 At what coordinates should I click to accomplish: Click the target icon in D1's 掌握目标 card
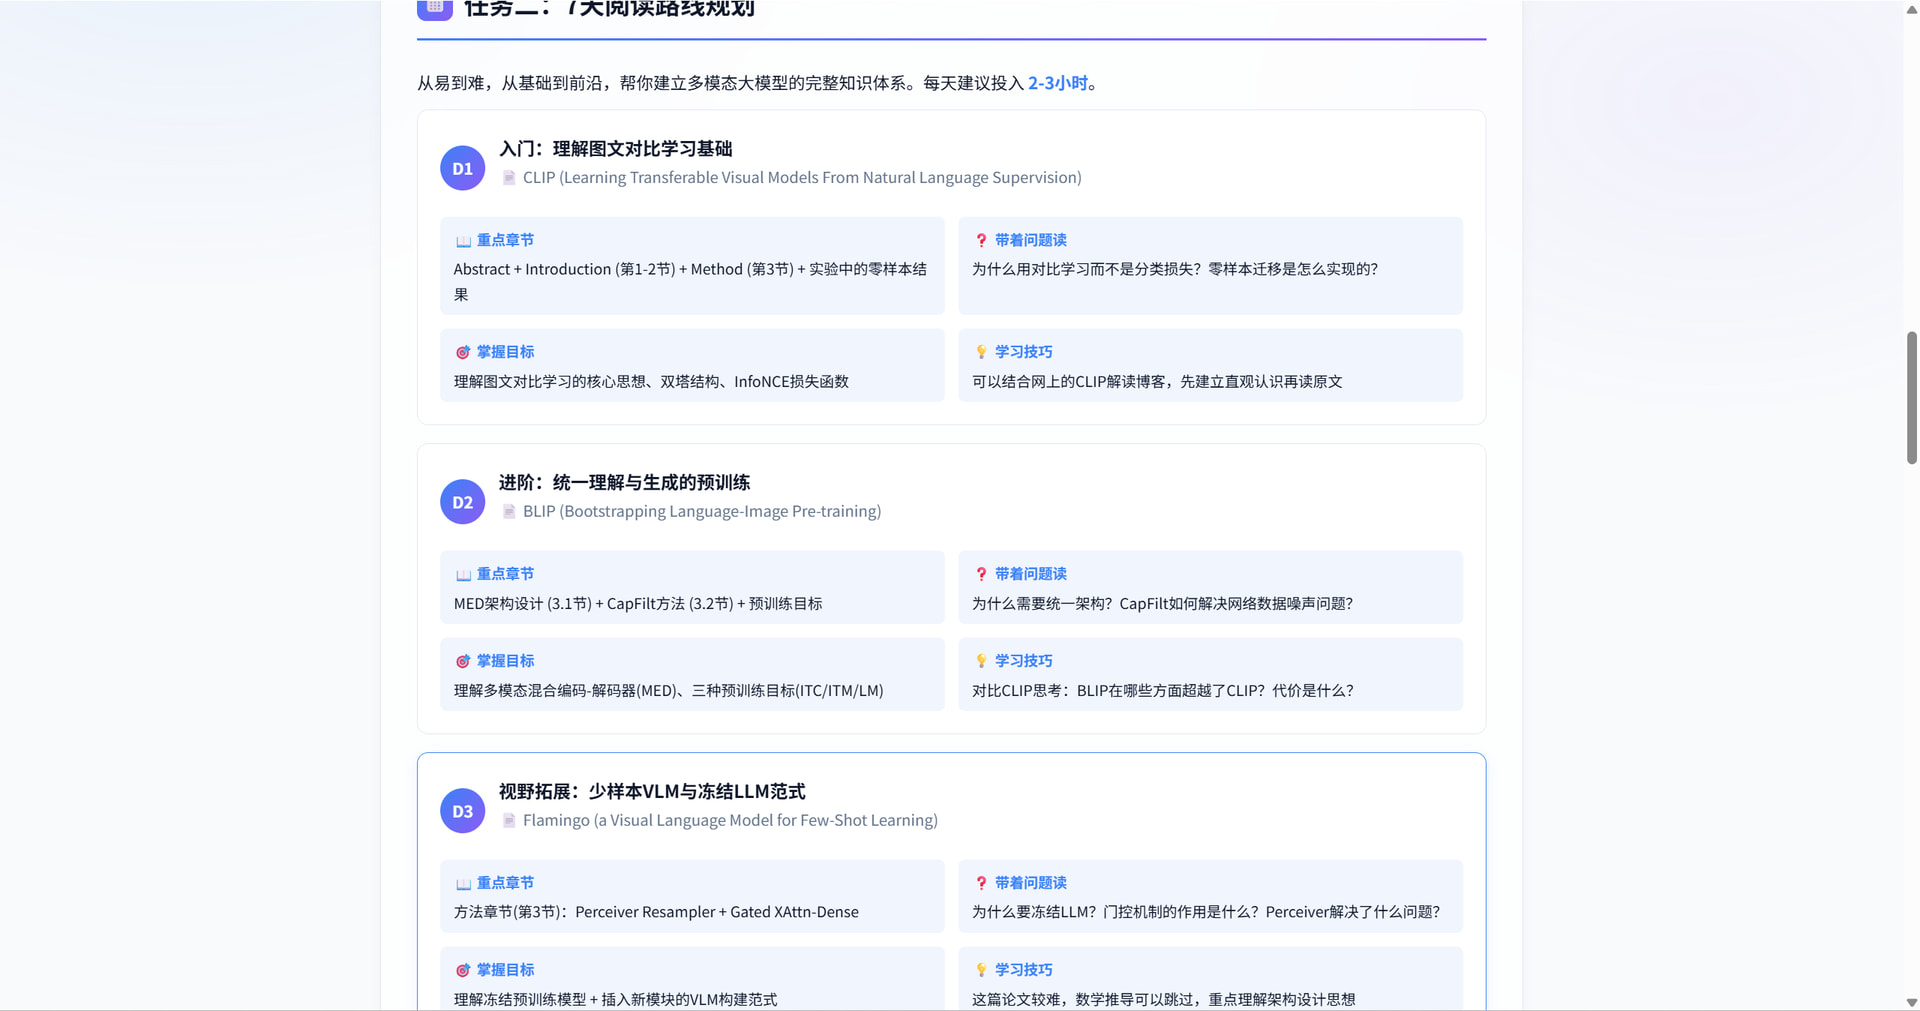coord(463,352)
